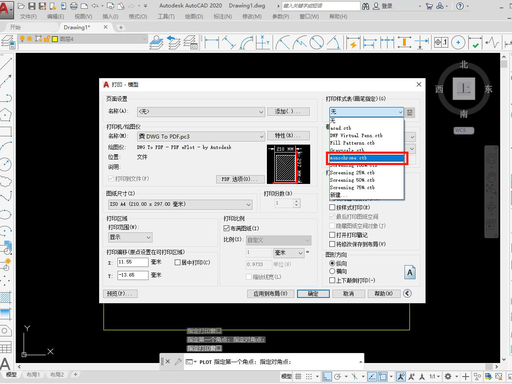
Task: Select the Radius dimension tool icon
Action: 283,43
